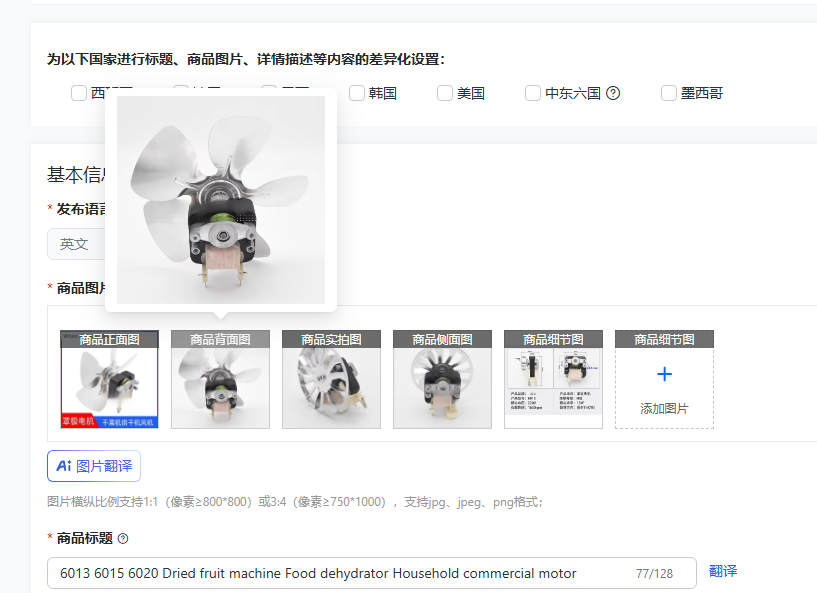Image resolution: width=817 pixels, height=593 pixels.
Task: Check the 美国 country checkbox
Action: 444,93
